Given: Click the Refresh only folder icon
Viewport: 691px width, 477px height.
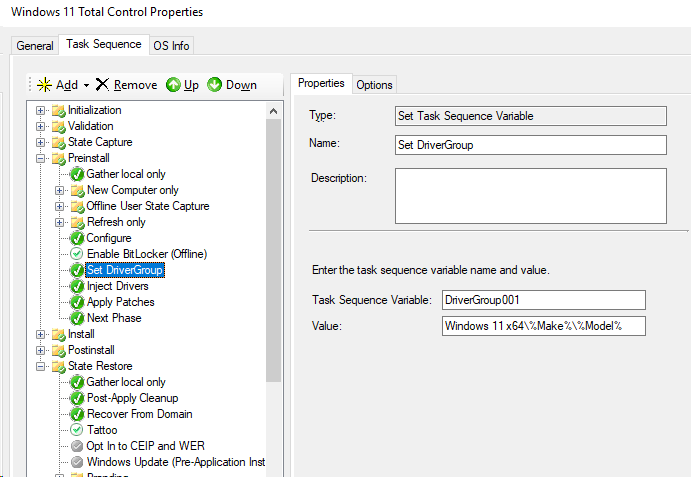Looking at the screenshot, I should tap(77, 222).
